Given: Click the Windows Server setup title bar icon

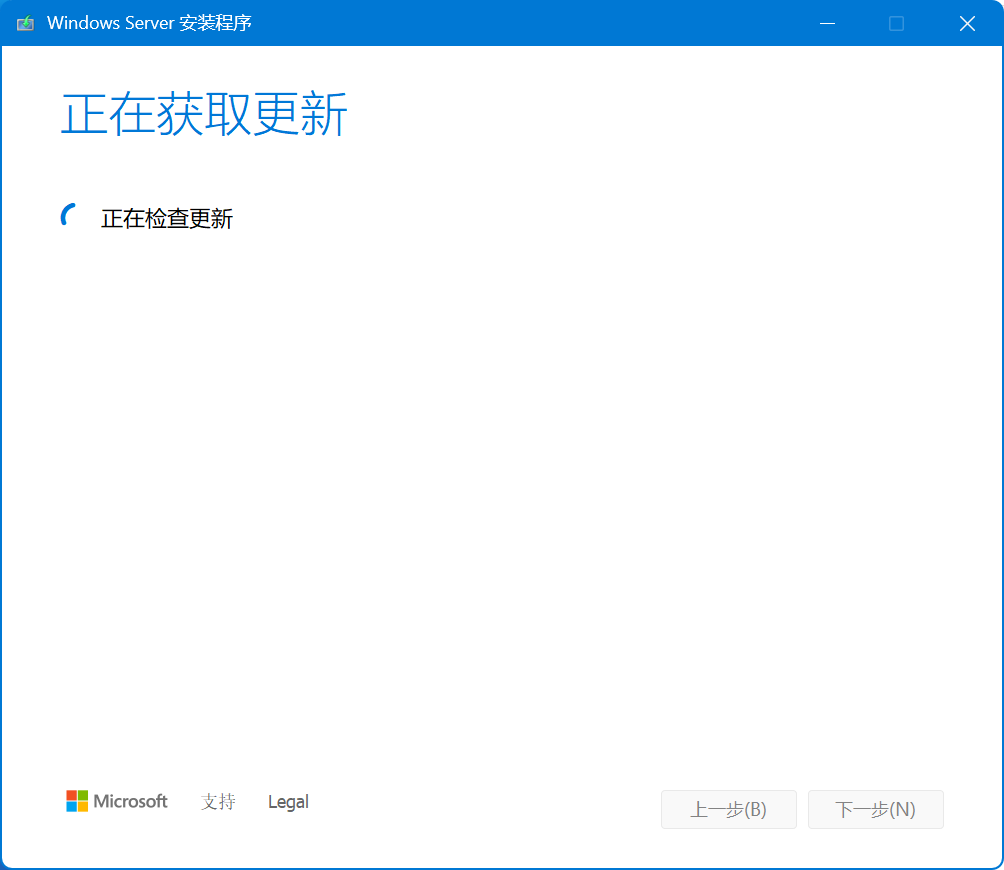Looking at the screenshot, I should 25,24.
